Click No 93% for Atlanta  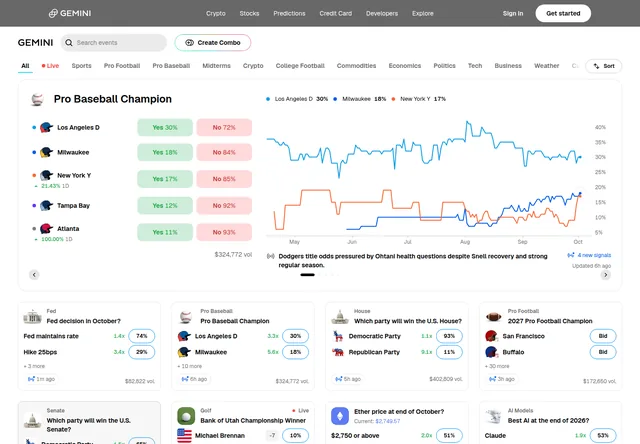coord(224,232)
